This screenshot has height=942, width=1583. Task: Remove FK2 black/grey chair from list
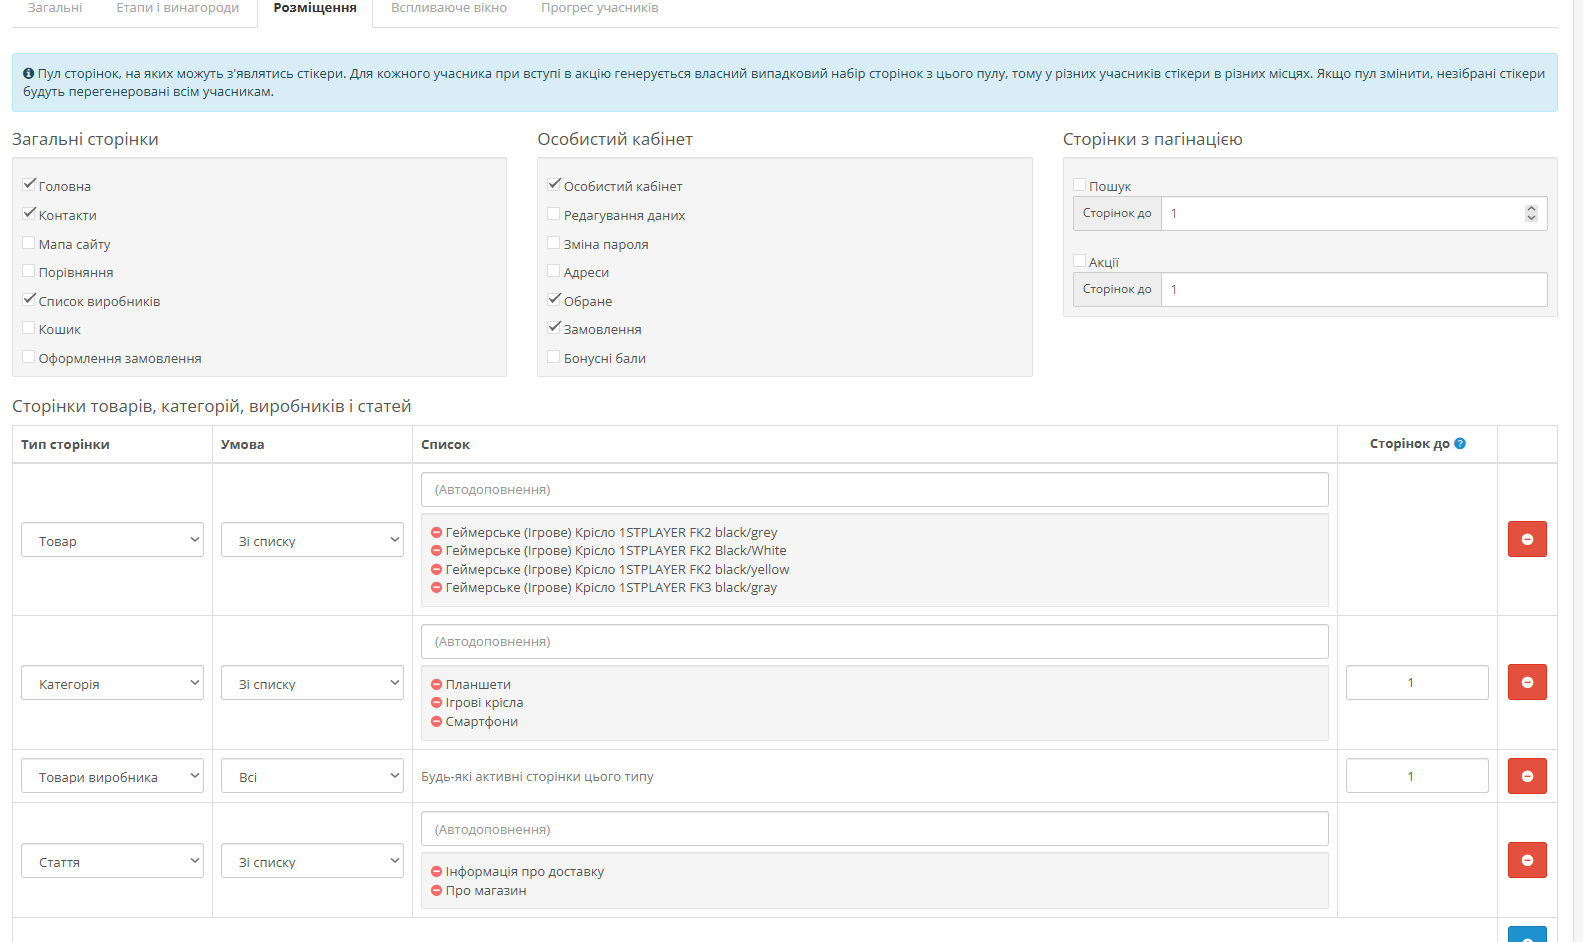(x=436, y=533)
